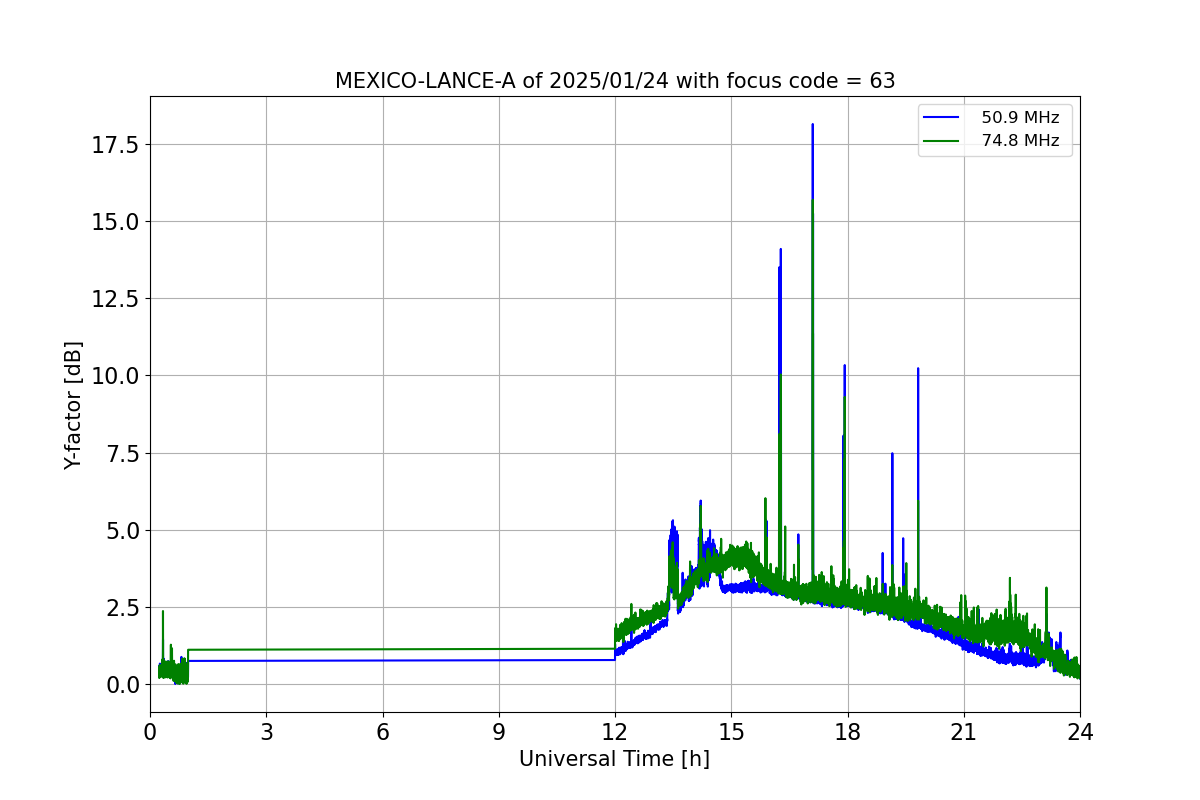Click the 50.9 MHz legend label

[1020, 118]
